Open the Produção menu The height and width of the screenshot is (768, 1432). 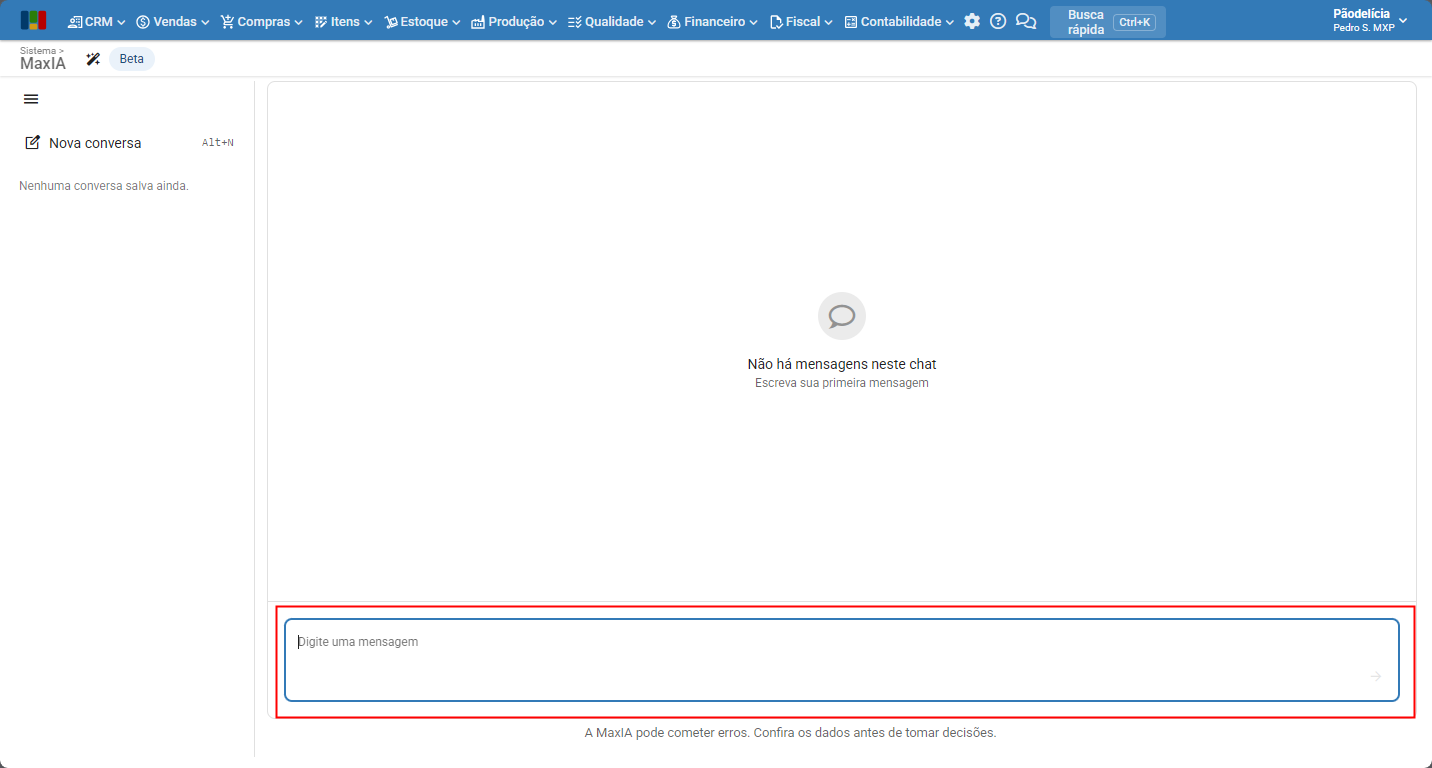click(x=514, y=21)
